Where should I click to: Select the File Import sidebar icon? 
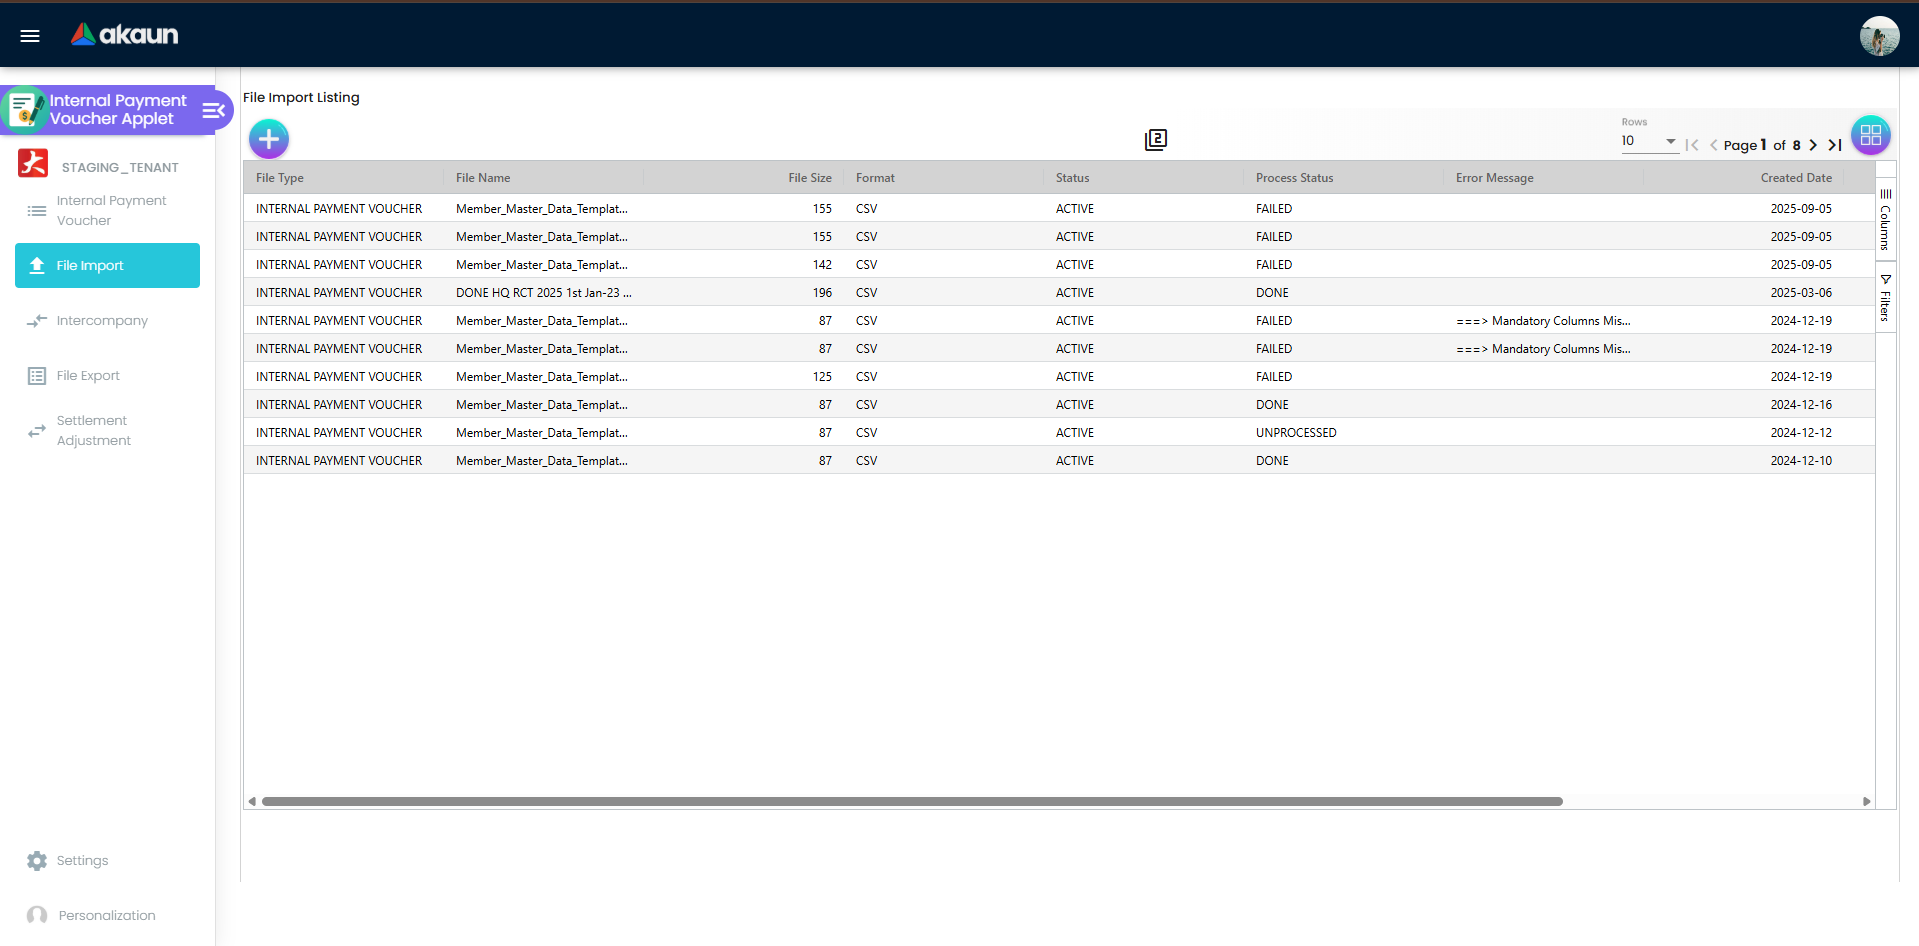[x=38, y=265]
